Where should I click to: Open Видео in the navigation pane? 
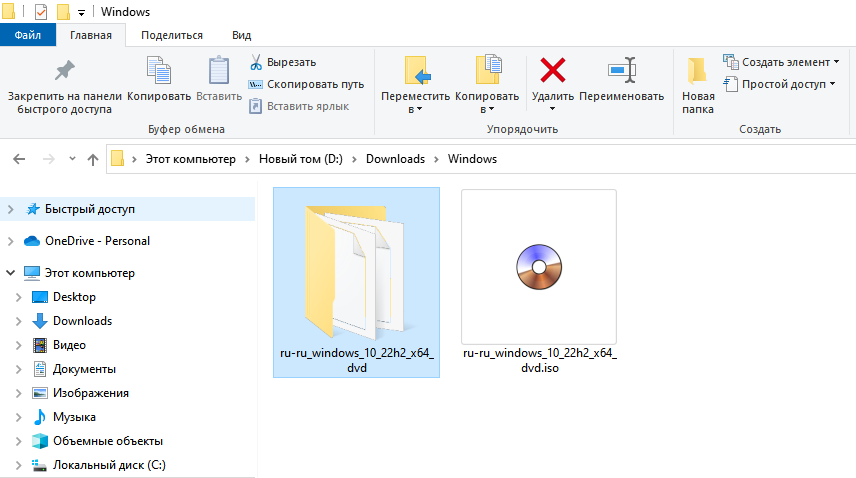point(69,345)
